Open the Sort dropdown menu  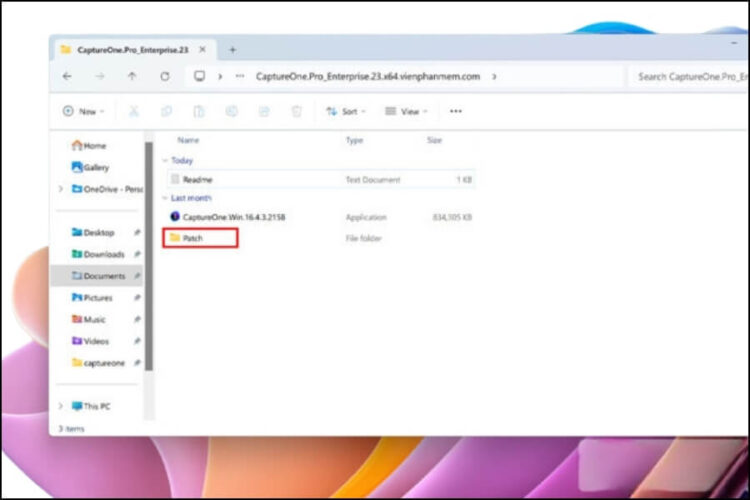(346, 111)
